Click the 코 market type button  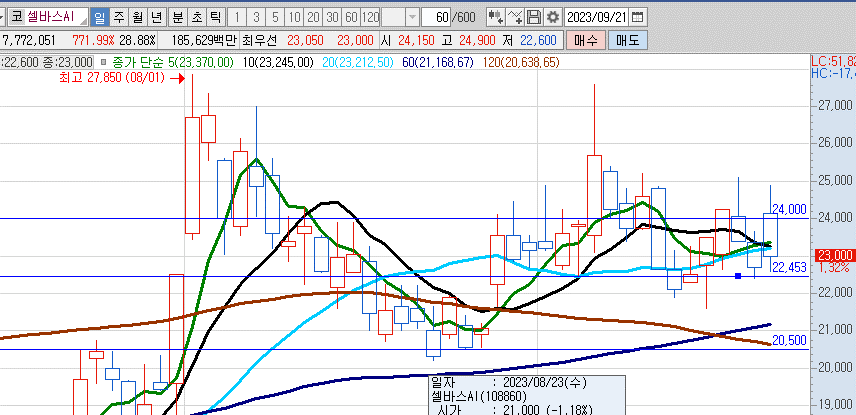(16, 17)
